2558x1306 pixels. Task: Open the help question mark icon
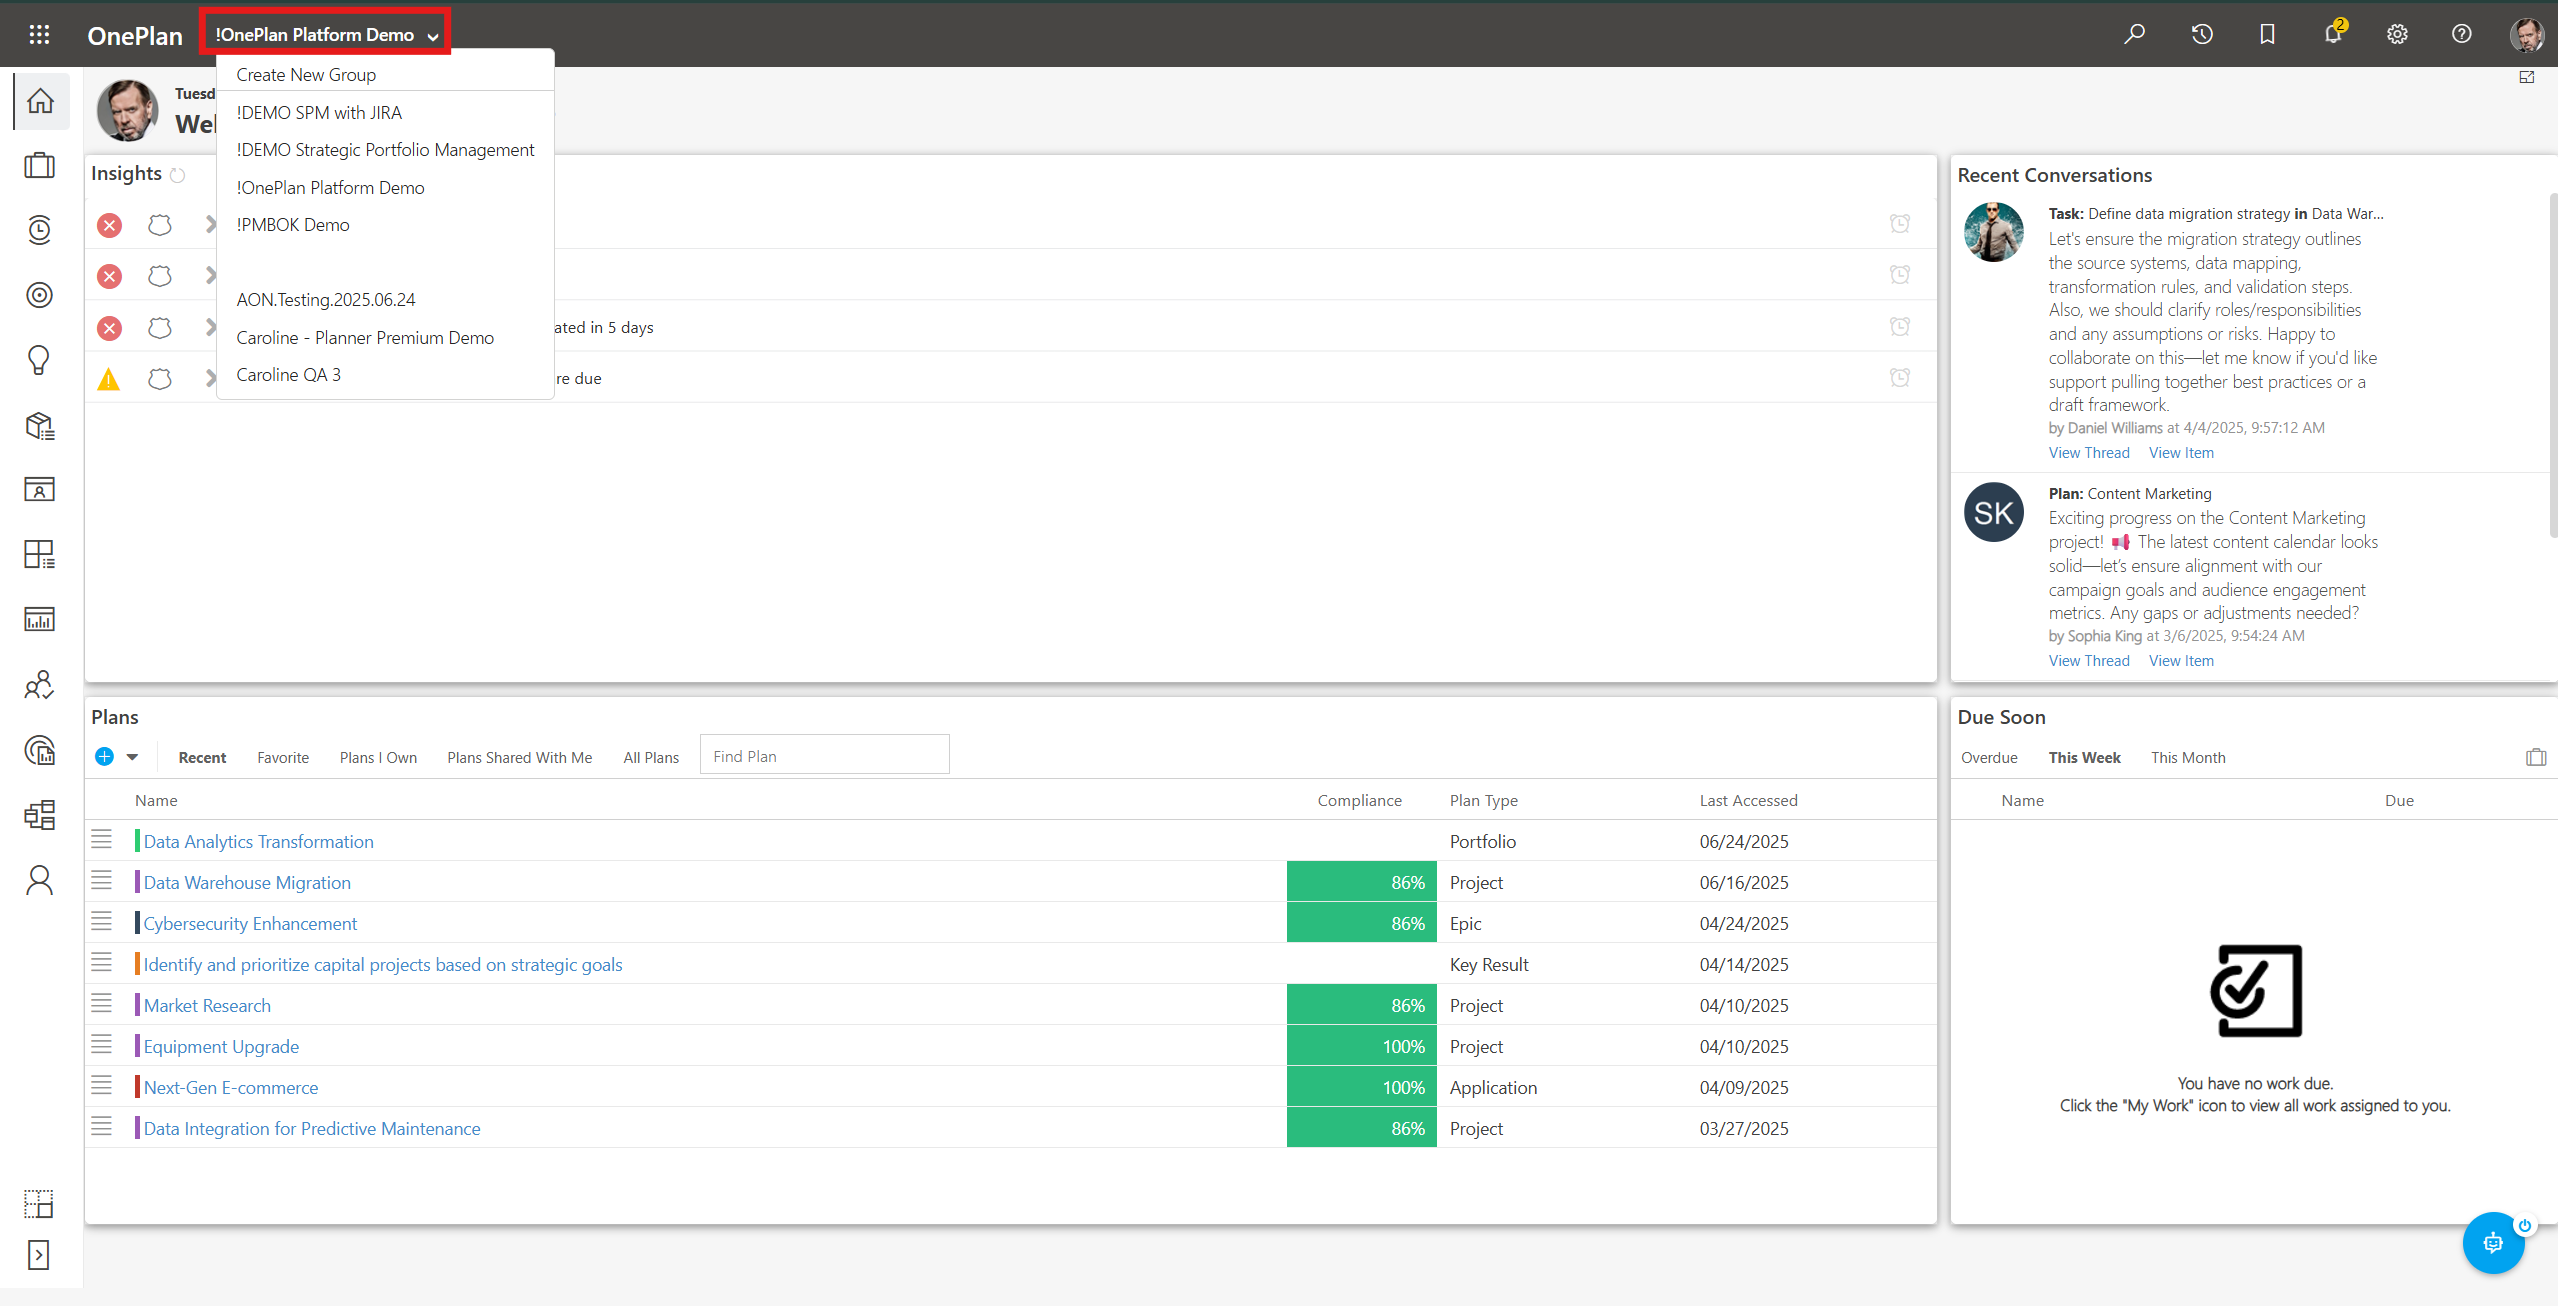point(2462,34)
